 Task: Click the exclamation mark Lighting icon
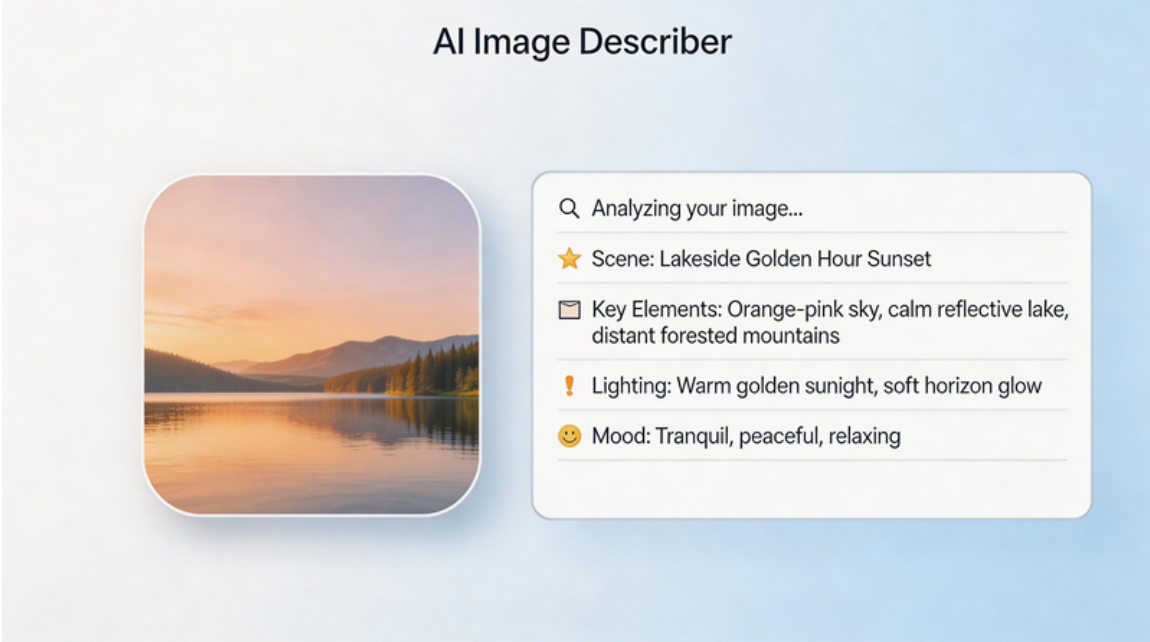(x=568, y=385)
